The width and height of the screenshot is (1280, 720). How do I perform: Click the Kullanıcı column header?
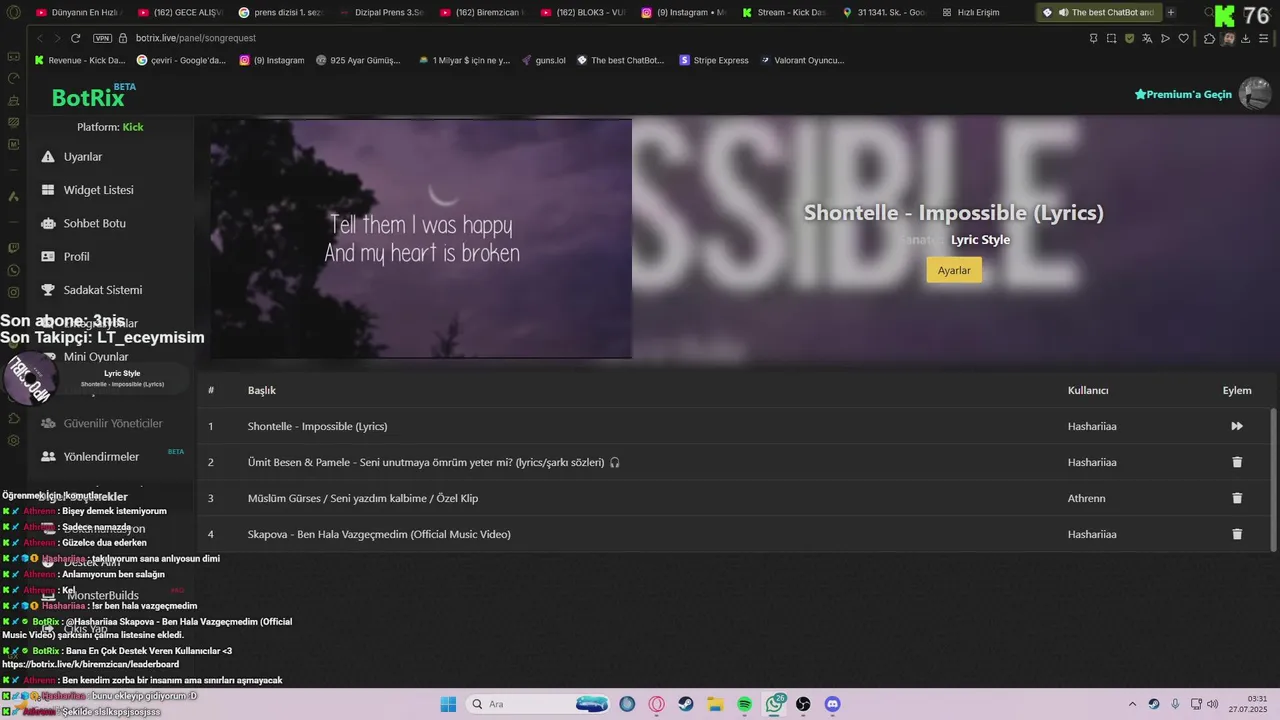coord(1088,390)
